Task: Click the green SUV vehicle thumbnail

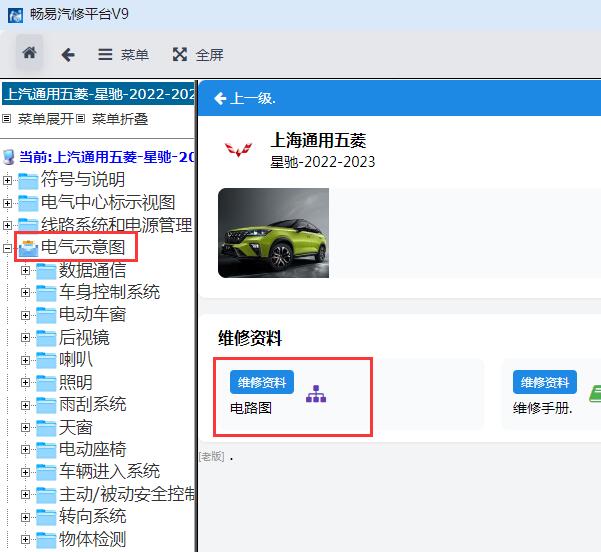Action: click(x=273, y=233)
